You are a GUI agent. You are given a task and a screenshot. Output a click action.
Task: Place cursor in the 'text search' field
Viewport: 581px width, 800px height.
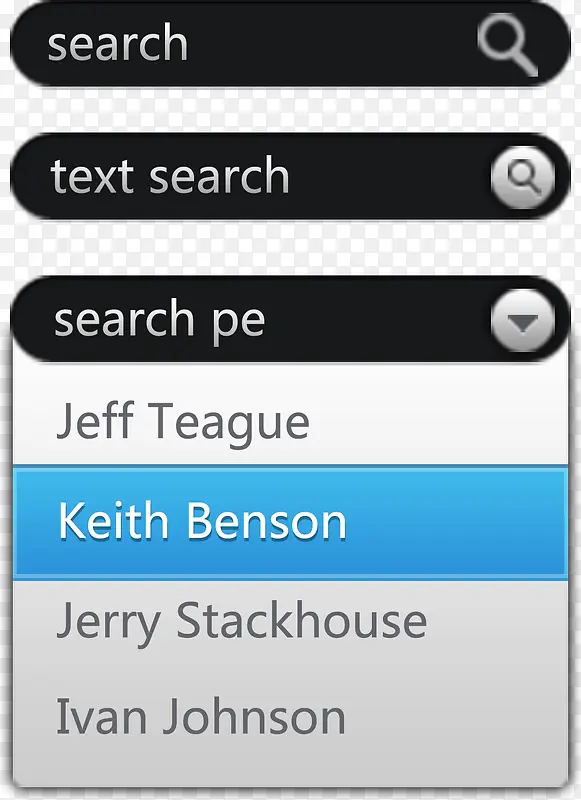[x=290, y=177]
